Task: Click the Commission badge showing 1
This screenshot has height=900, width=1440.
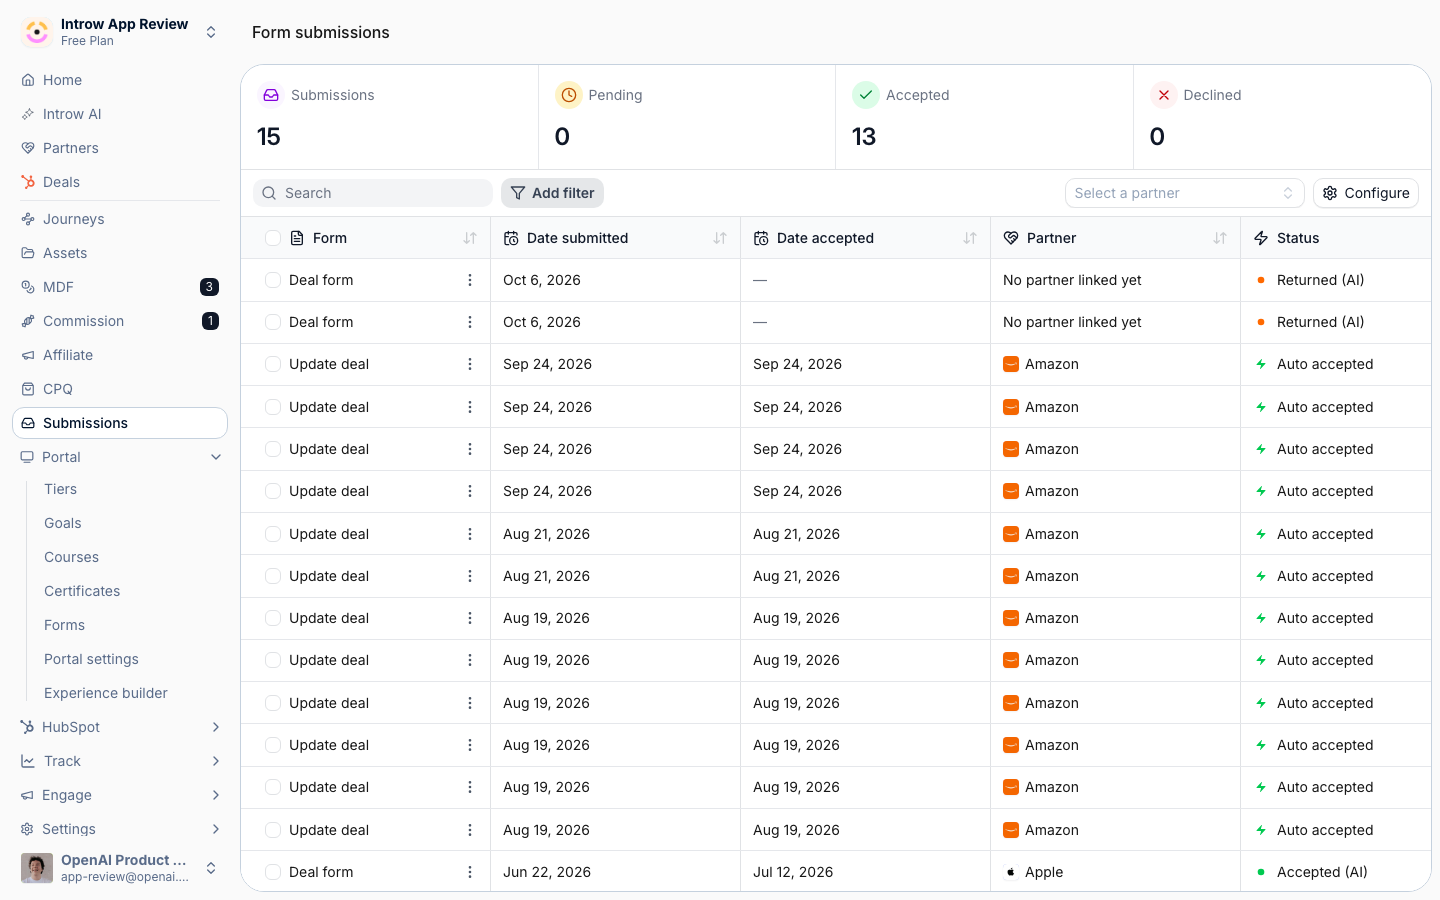Action: (210, 321)
